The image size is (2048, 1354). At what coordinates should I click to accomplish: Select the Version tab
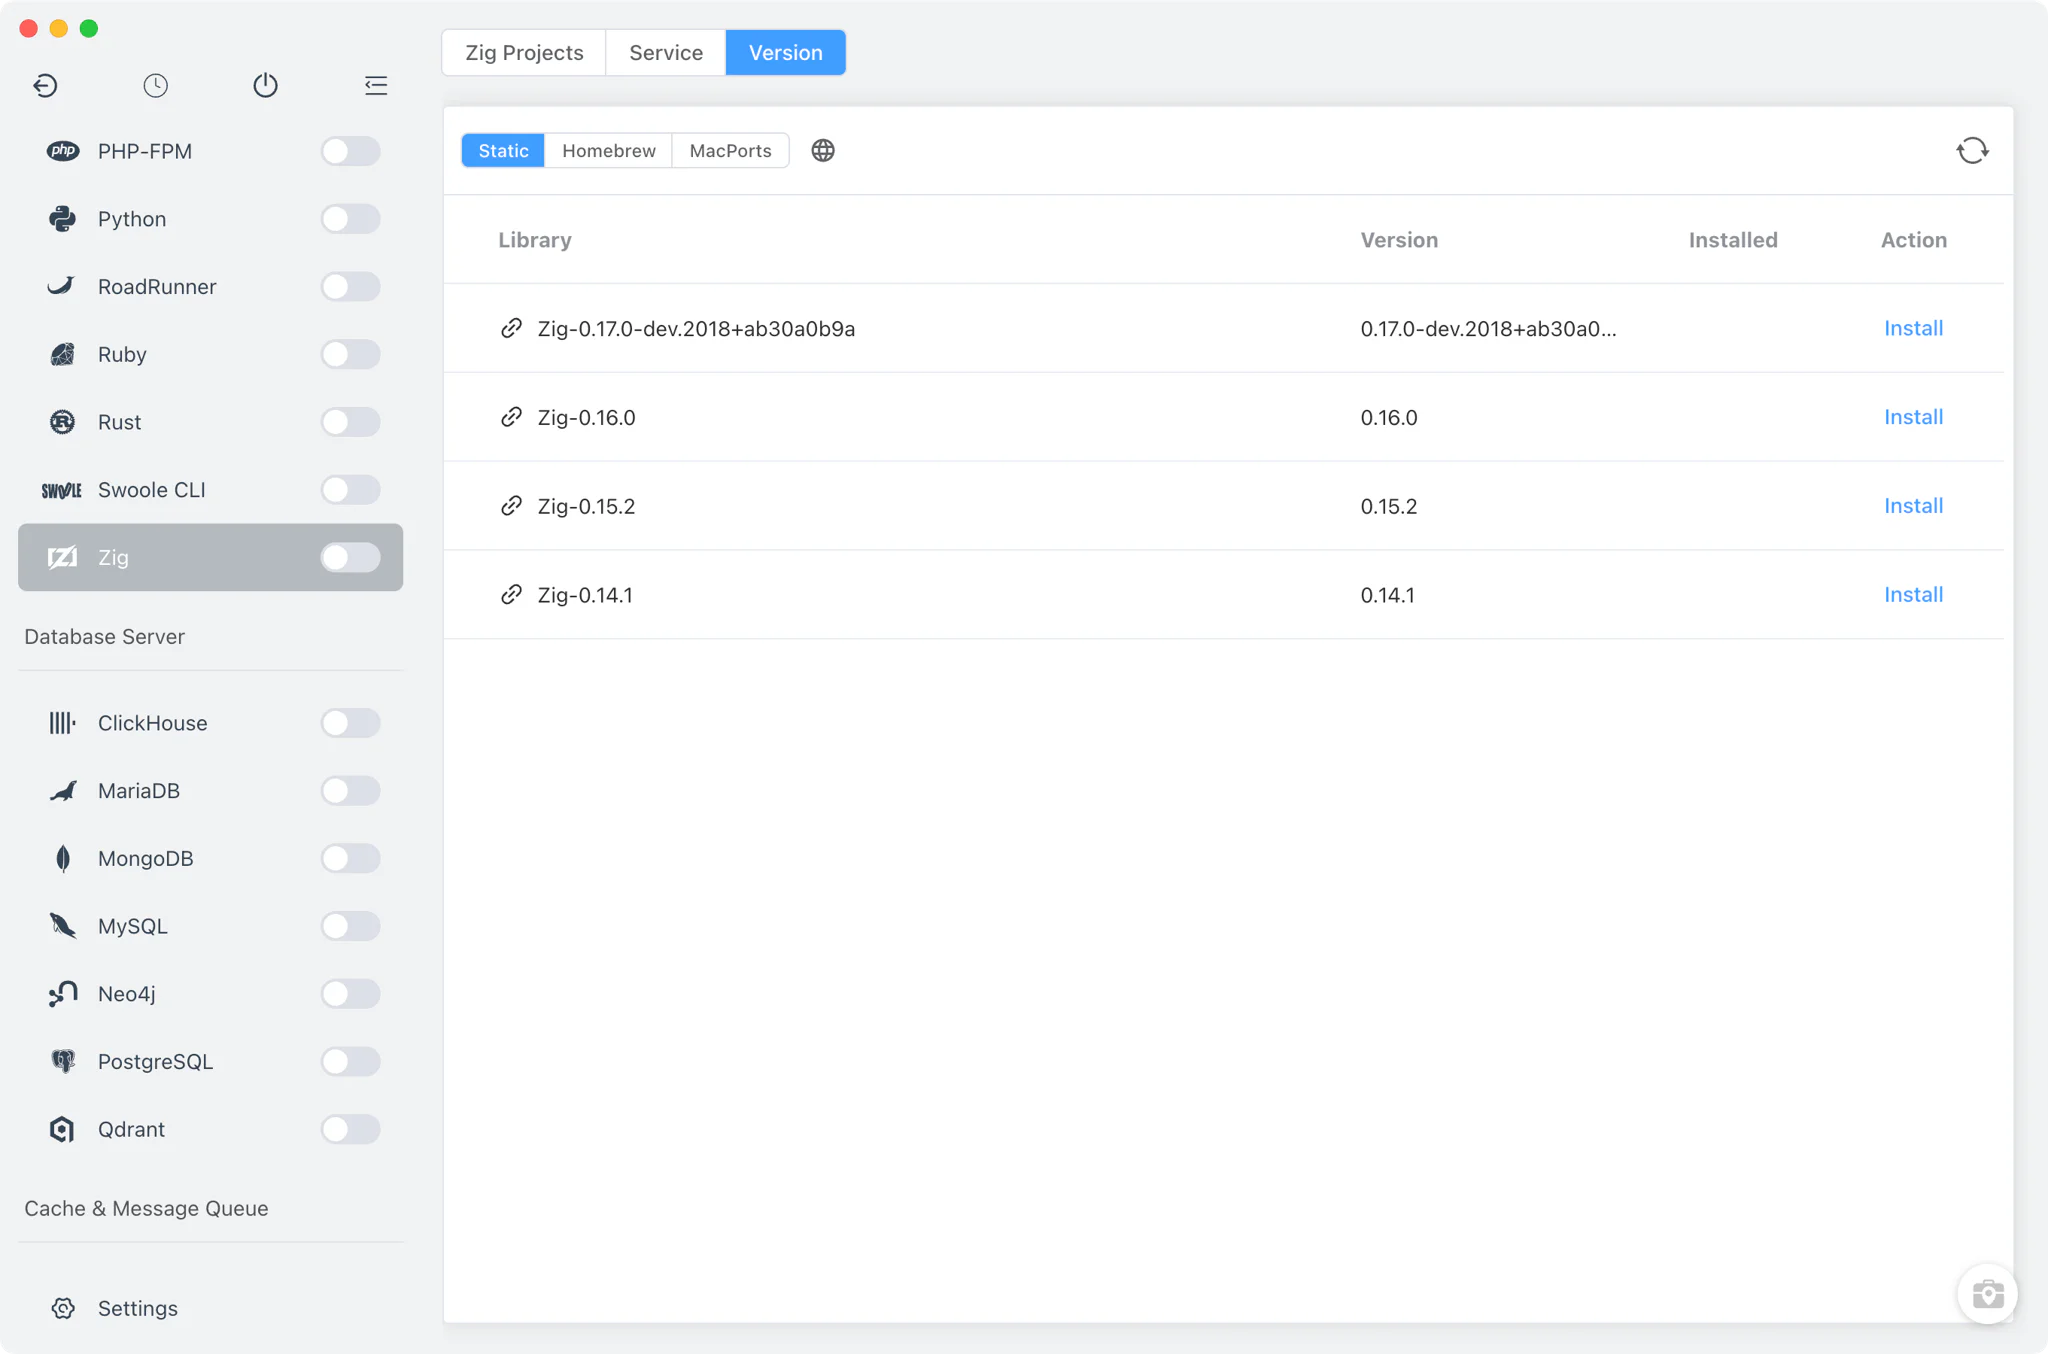click(786, 52)
